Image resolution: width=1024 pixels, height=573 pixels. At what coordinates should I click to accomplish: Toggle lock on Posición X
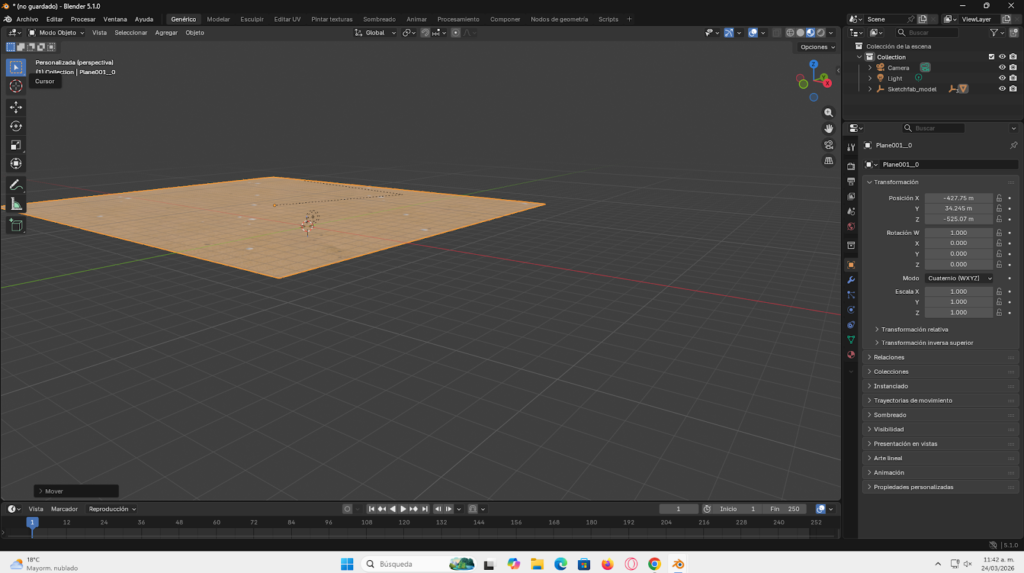tap(999, 198)
